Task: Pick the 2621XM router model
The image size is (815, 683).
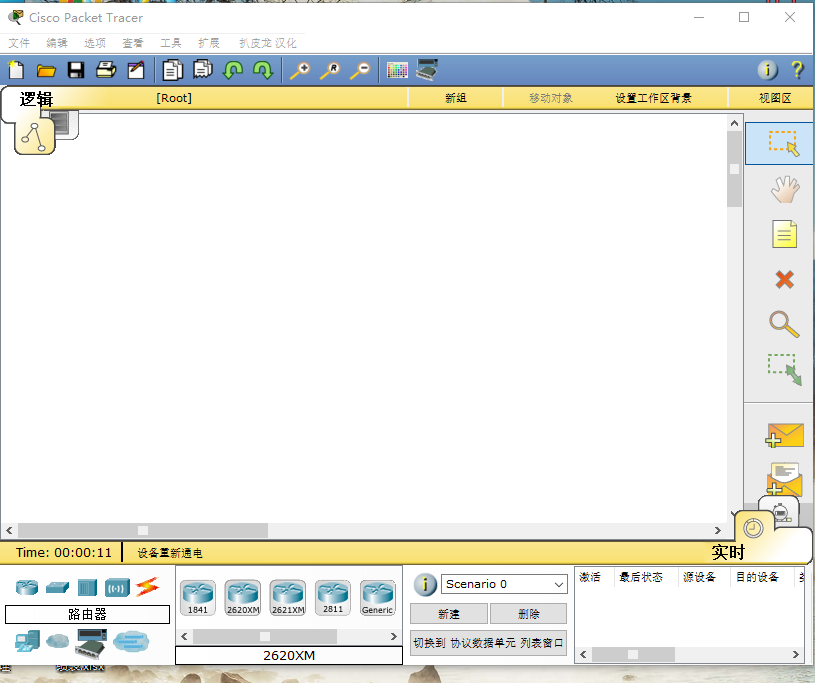Action: tap(288, 598)
